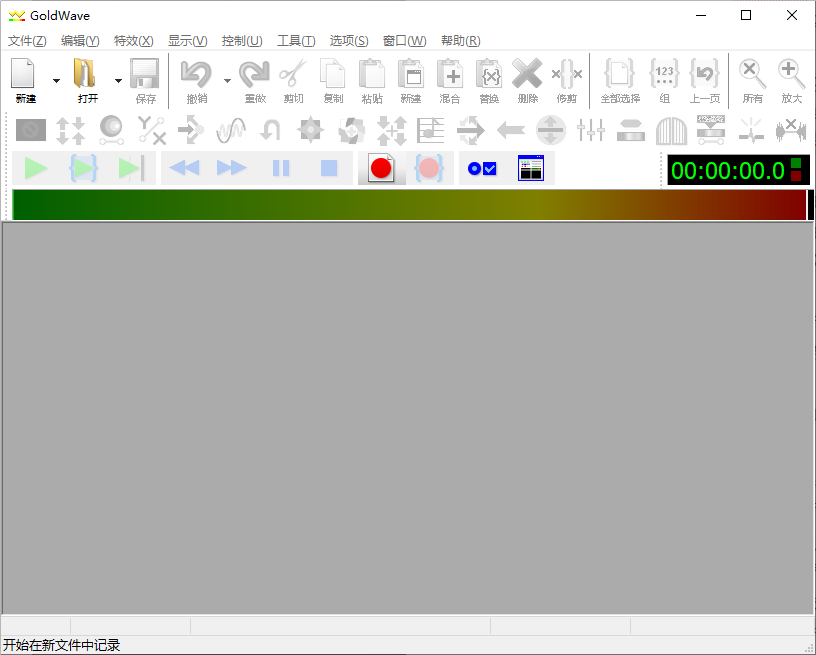The image size is (816, 655).
Task: Click the green-to-red level meter bar
Action: point(408,204)
